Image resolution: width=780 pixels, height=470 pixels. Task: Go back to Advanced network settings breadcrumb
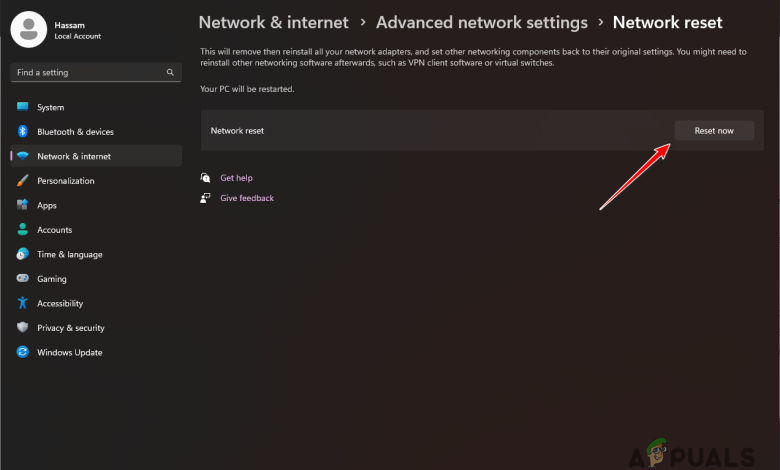pos(481,22)
